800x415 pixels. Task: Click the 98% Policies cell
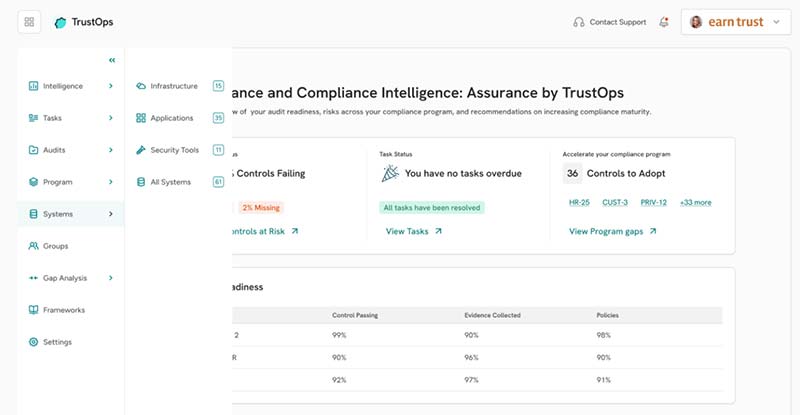pyautogui.click(x=604, y=335)
